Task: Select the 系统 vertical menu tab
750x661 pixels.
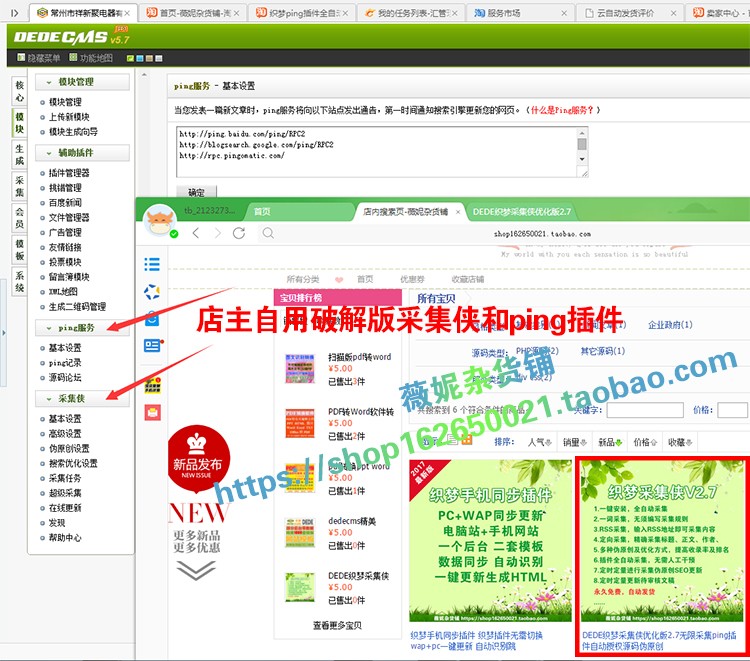Action: (20, 282)
